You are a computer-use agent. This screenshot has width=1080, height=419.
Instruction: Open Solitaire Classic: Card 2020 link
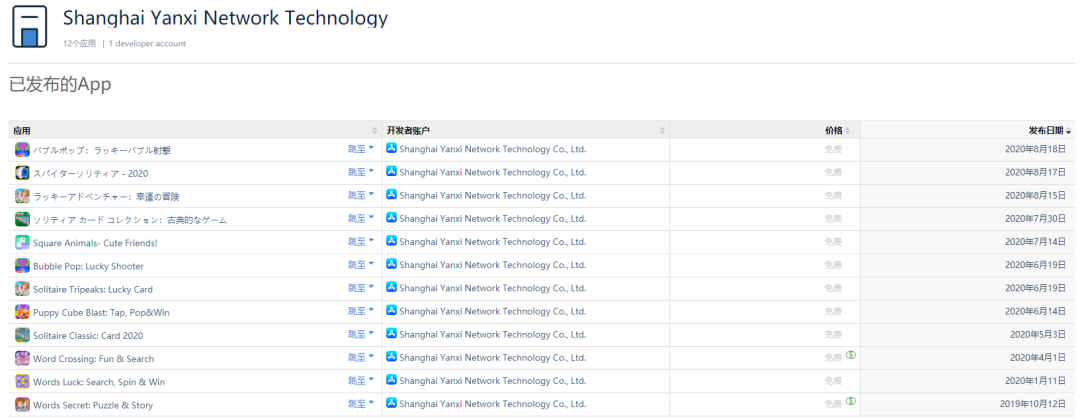click(88, 335)
